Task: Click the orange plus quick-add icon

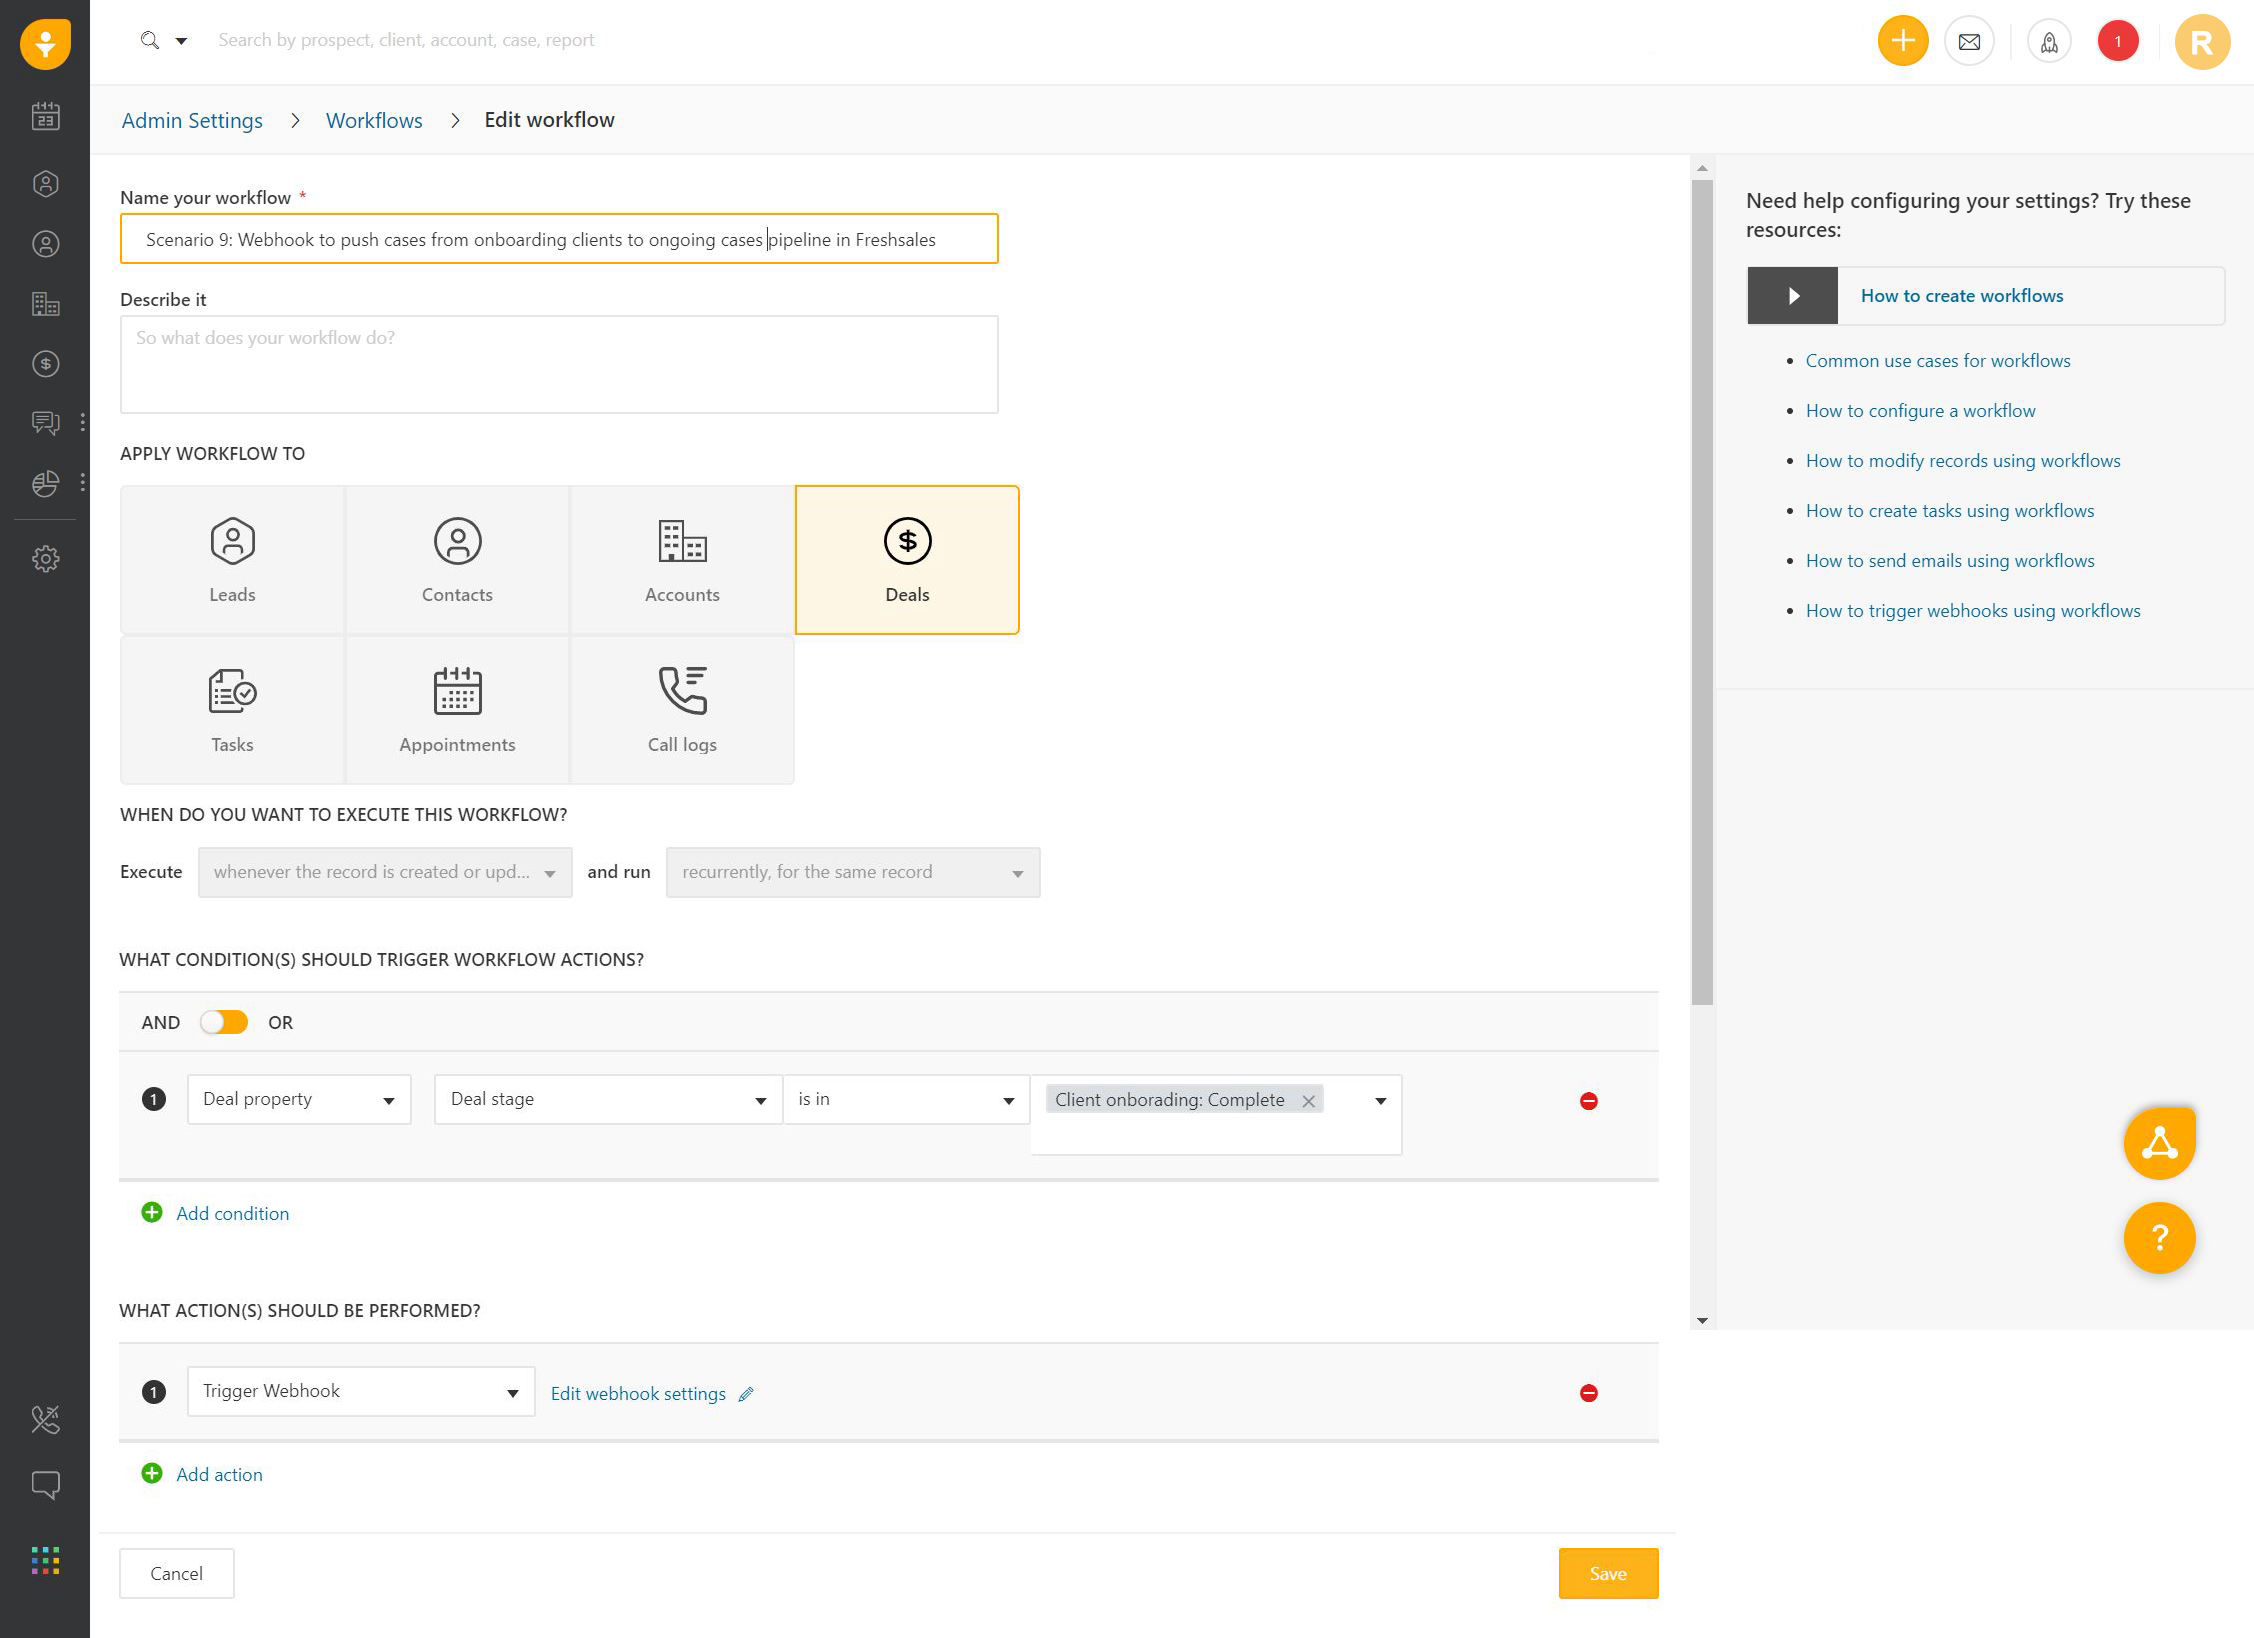Action: point(1902,42)
